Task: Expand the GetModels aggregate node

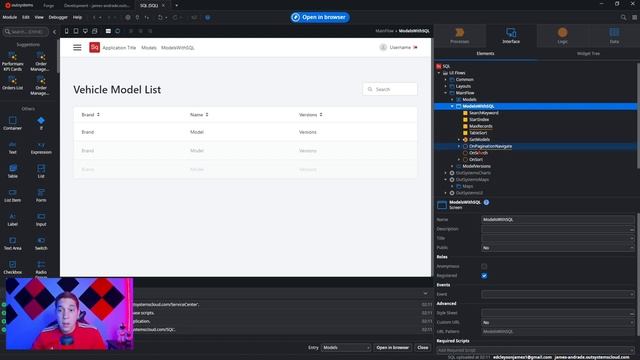Action: (x=459, y=140)
